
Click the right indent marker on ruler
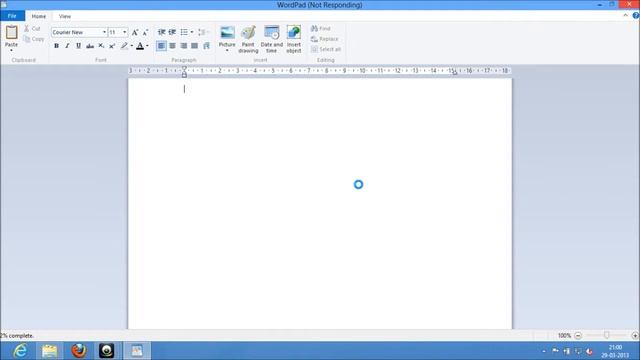(455, 73)
